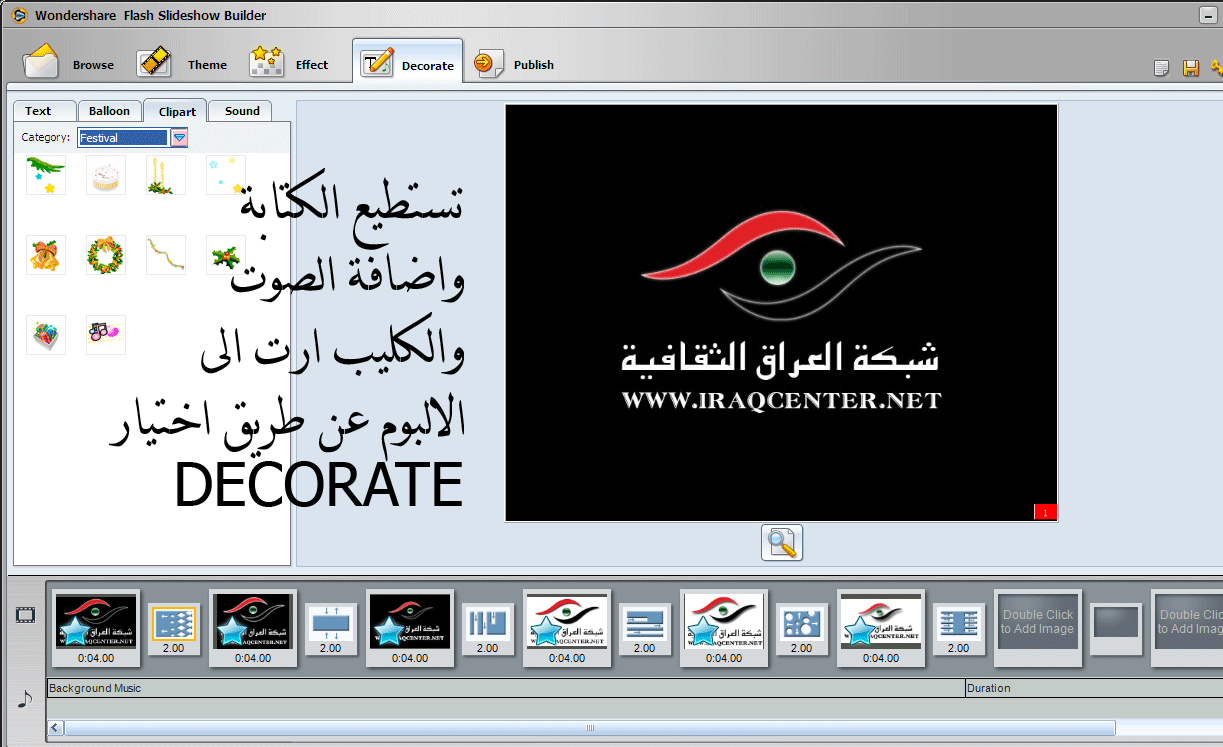Click the empty transition slot after placeholder
Image resolution: width=1223 pixels, height=747 pixels.
[1116, 629]
